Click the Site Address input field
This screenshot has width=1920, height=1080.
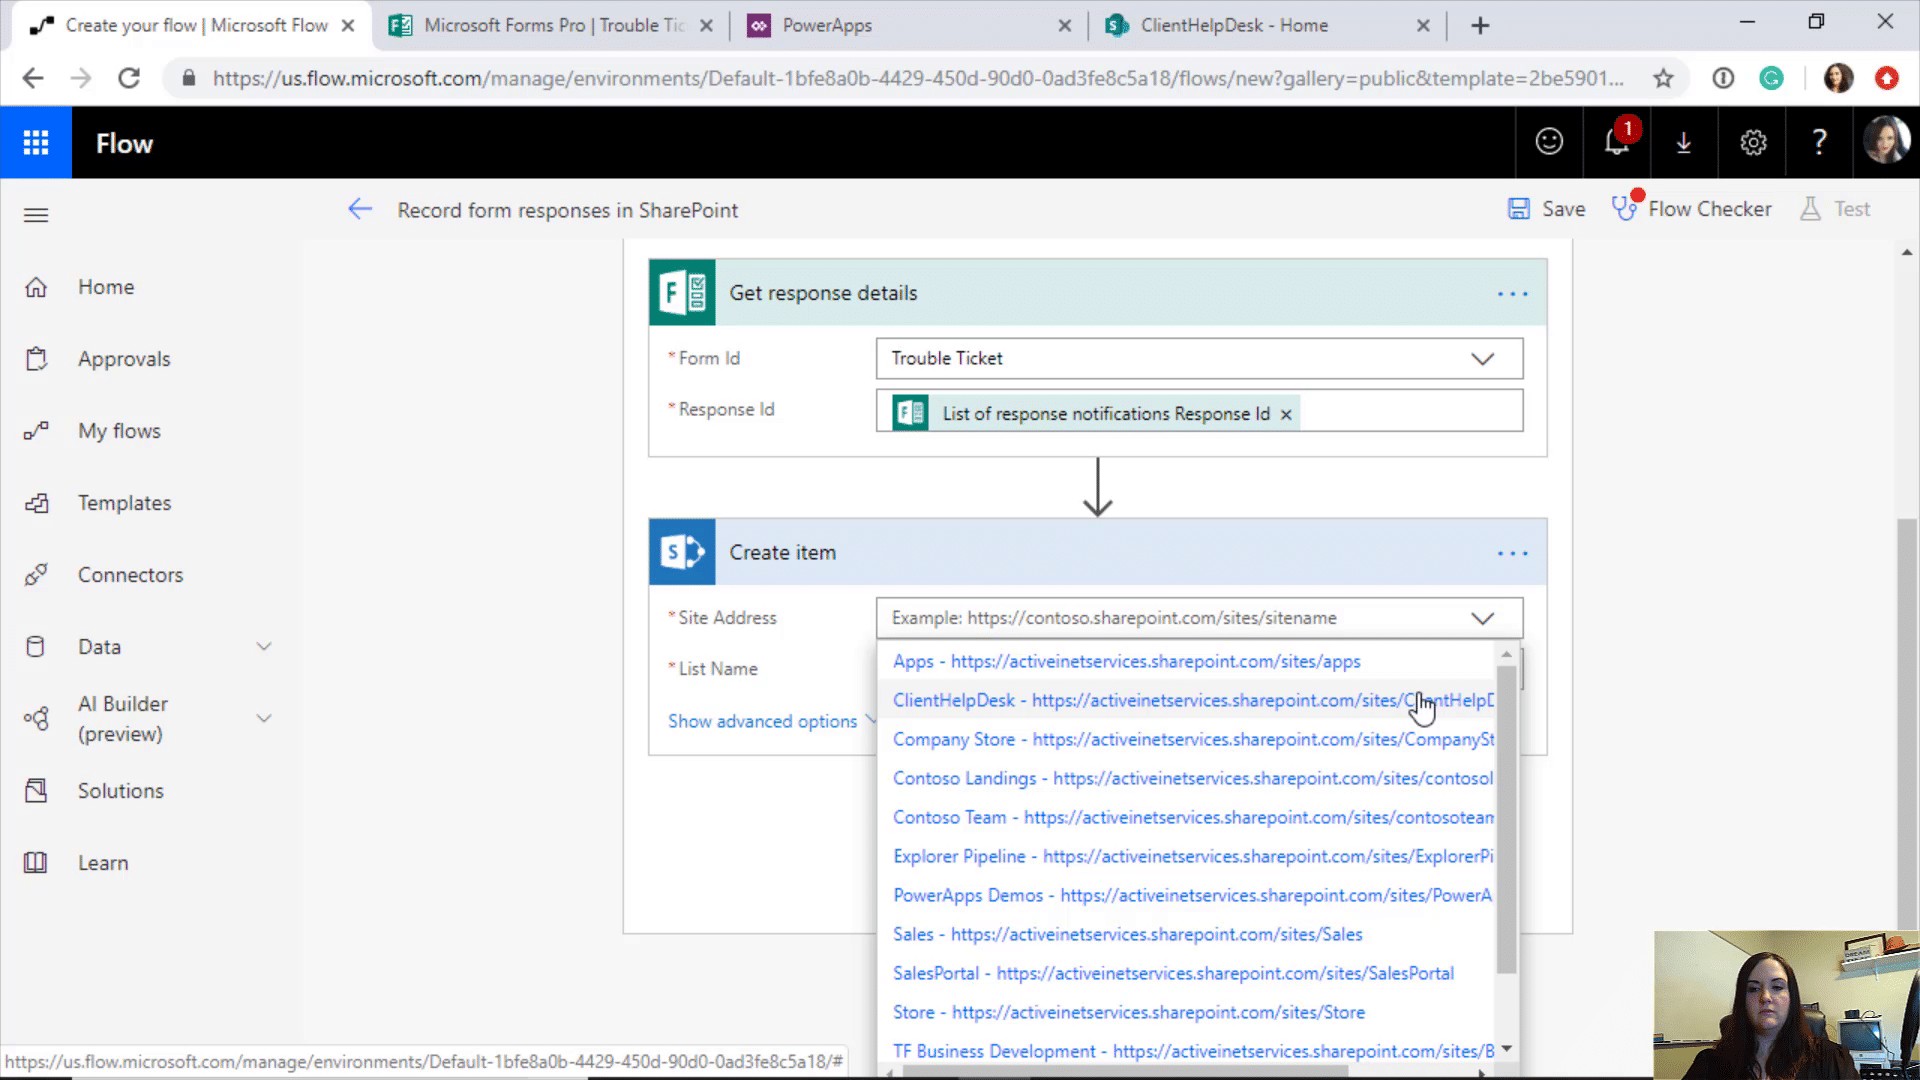pyautogui.click(x=1199, y=618)
